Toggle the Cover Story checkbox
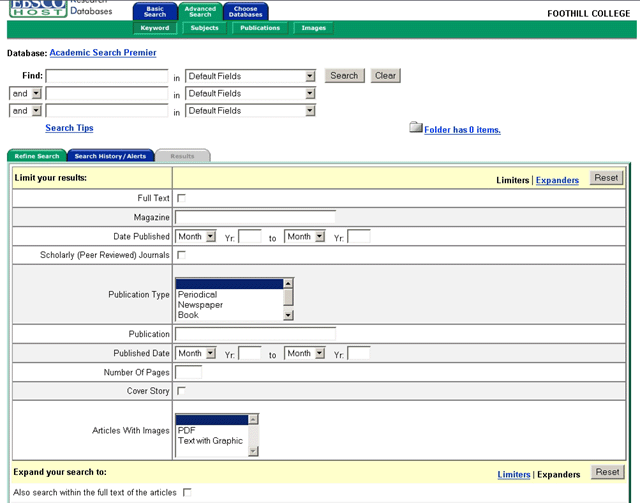 point(181,391)
